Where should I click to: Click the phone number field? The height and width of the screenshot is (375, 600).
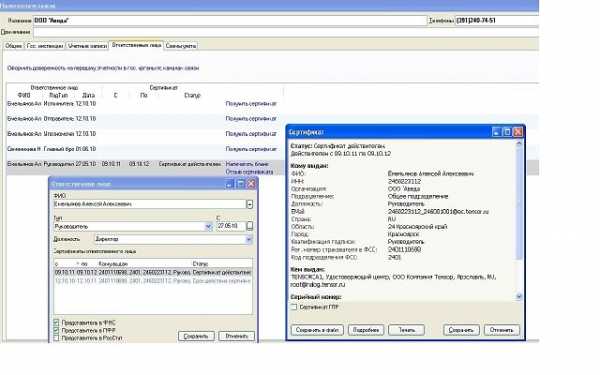497,21
